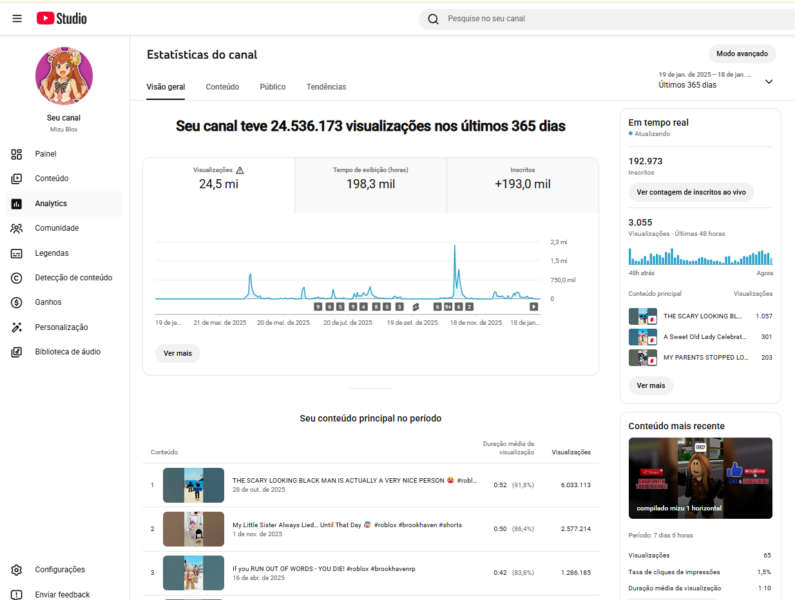The width and height of the screenshot is (795, 600).
Task: Go to the Conteúdo sidebar item
Action: (x=64, y=179)
